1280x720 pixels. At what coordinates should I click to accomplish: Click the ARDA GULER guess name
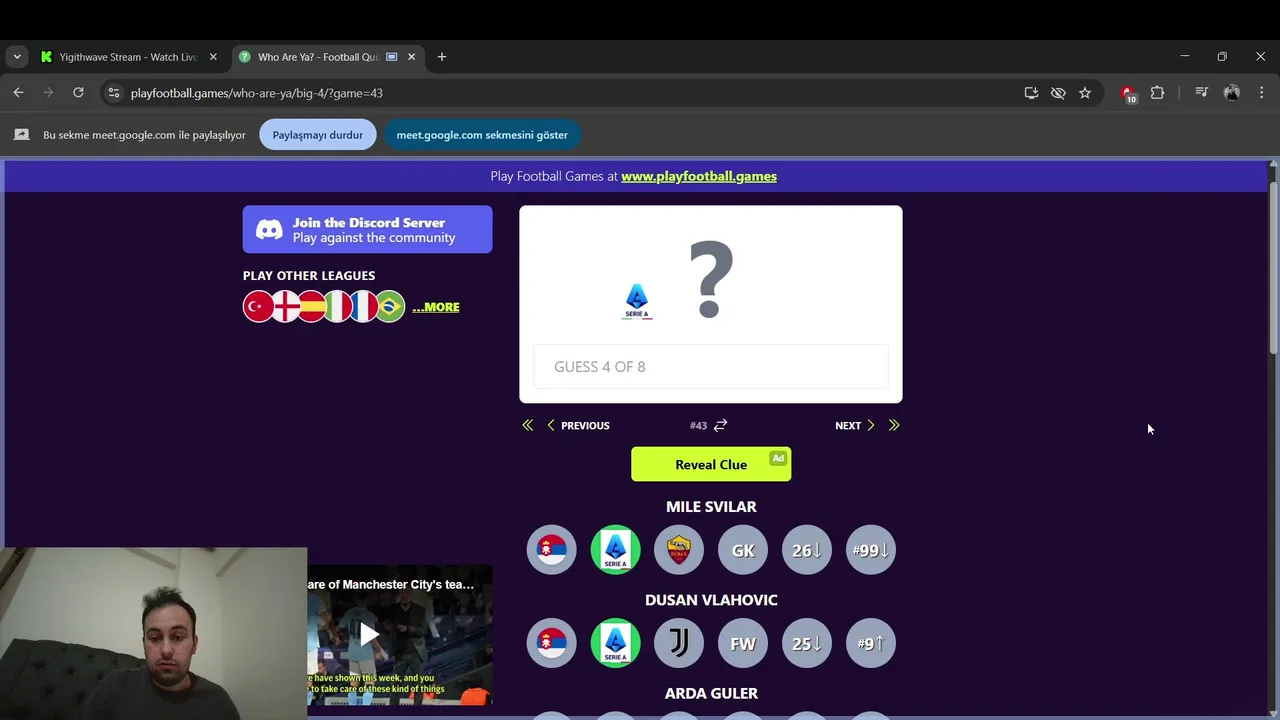point(711,693)
